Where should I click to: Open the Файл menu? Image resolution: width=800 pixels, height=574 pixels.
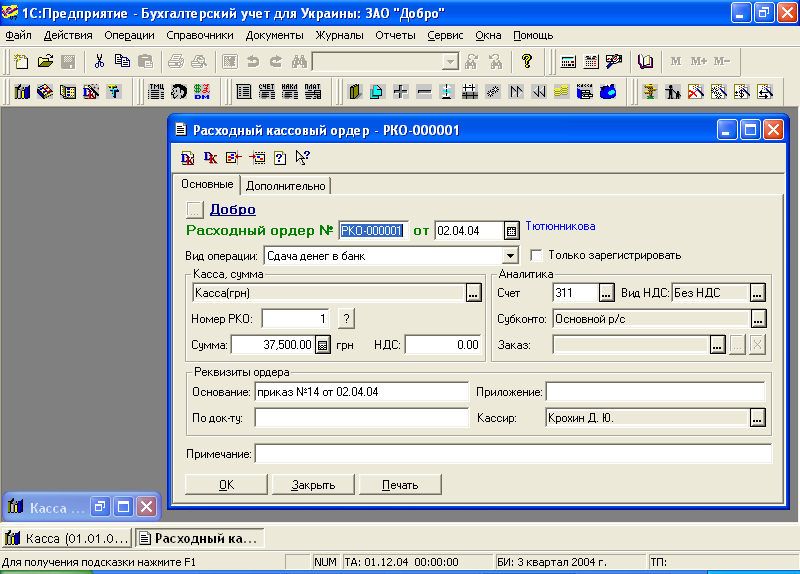(18, 35)
